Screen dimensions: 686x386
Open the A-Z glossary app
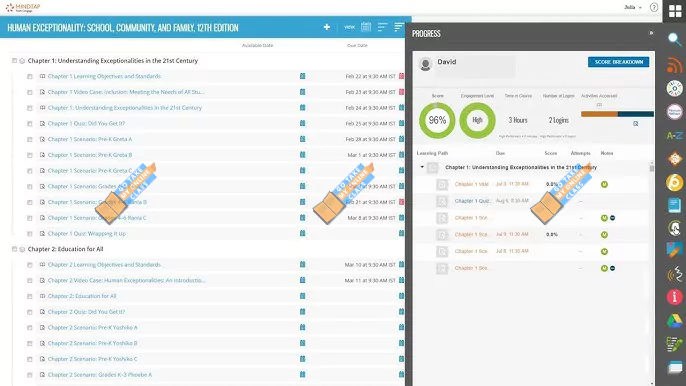pos(674,135)
